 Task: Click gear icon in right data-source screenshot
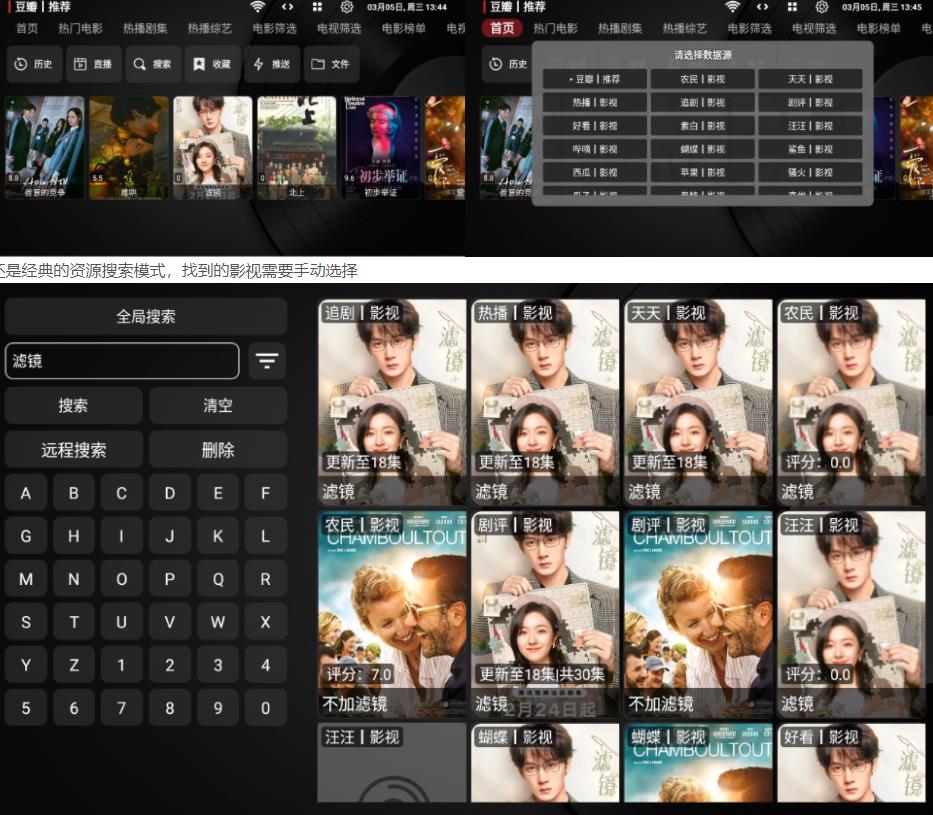click(x=822, y=7)
